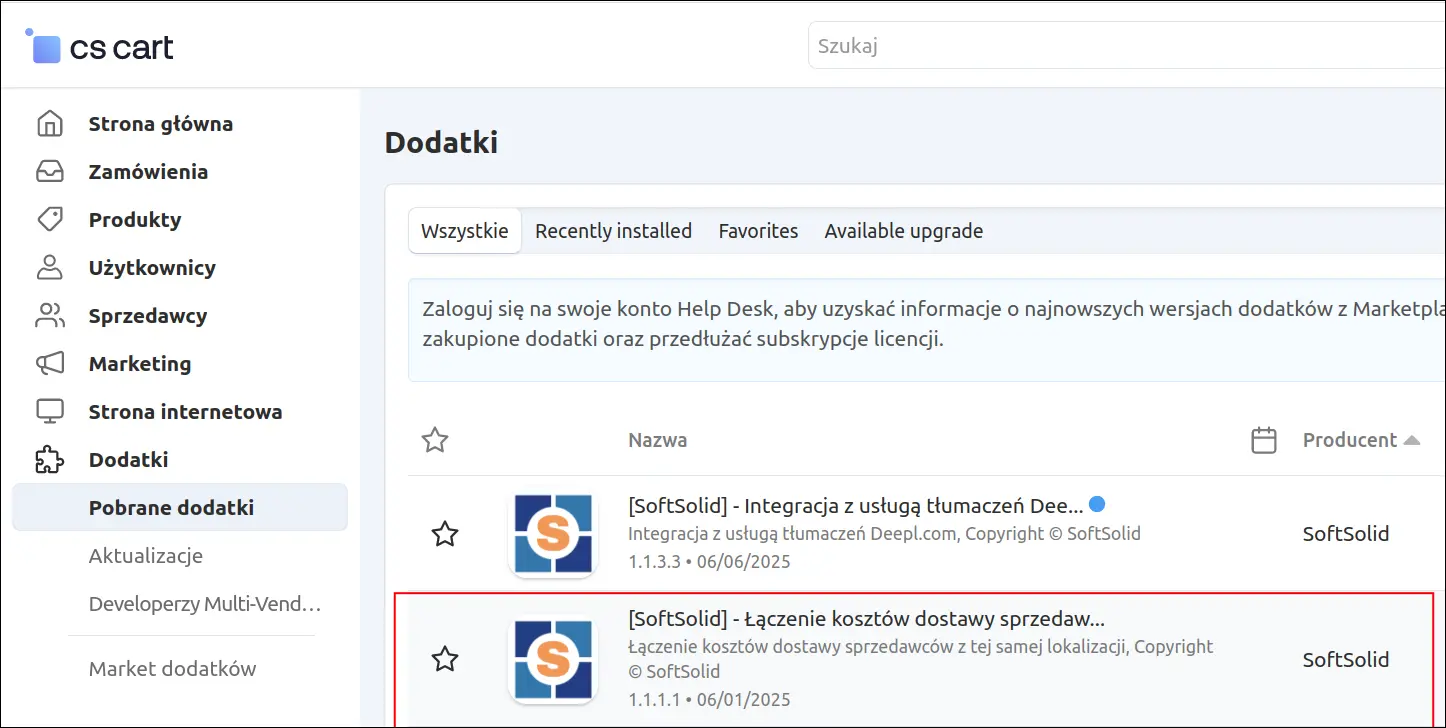Click SoftSolid producer of Łączenie kosztów add-on

[1346, 660]
